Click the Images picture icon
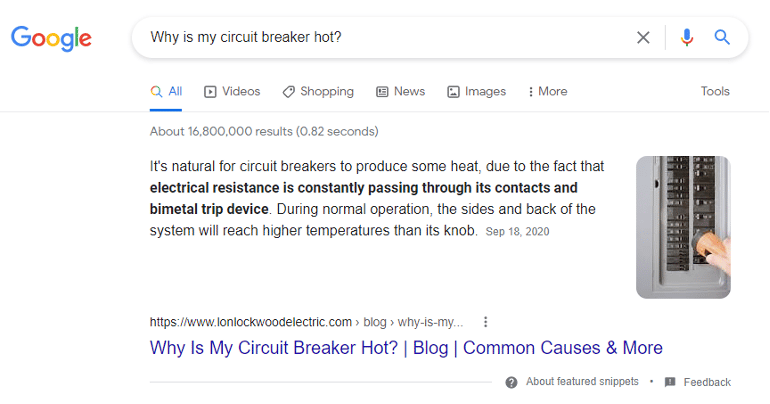 (x=453, y=92)
